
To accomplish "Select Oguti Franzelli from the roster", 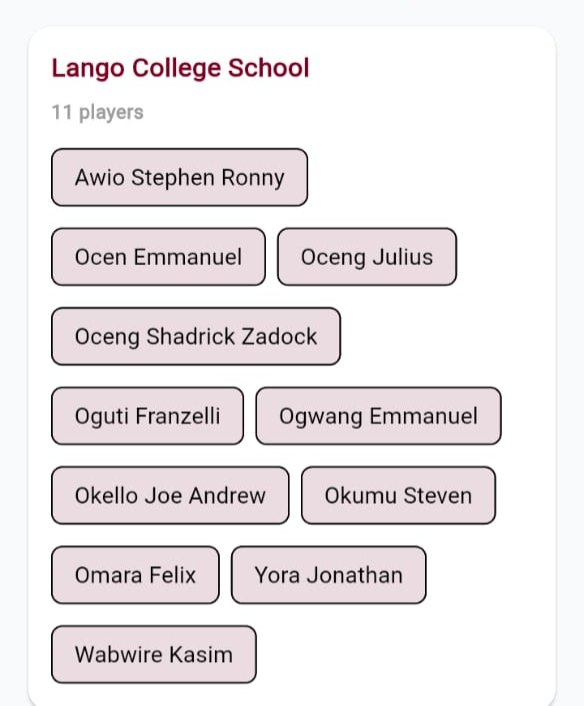I will (148, 416).
